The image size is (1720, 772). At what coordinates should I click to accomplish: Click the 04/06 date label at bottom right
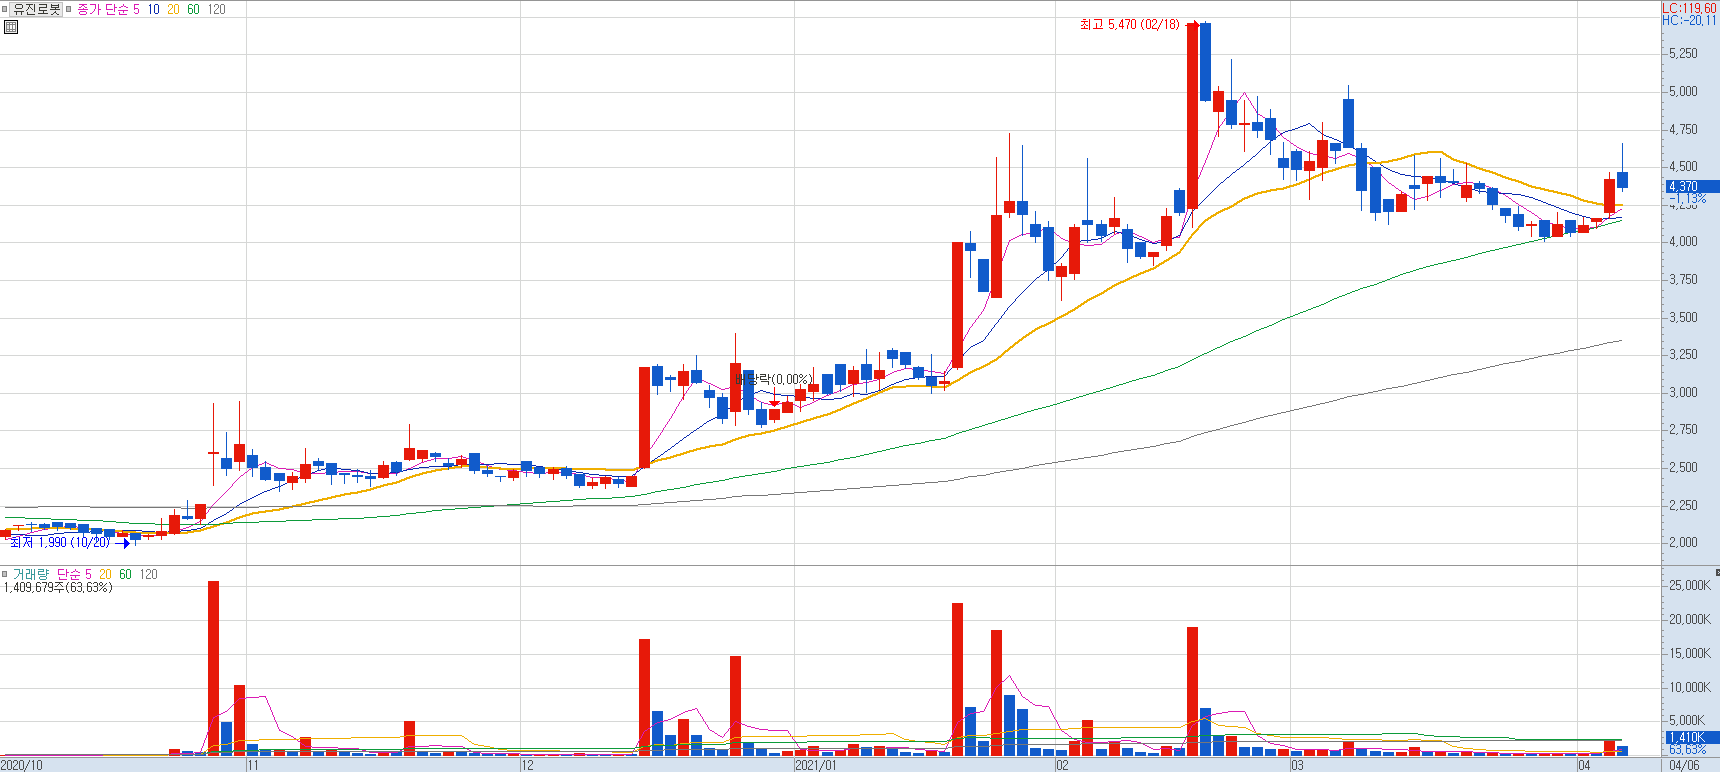[x=1684, y=765]
